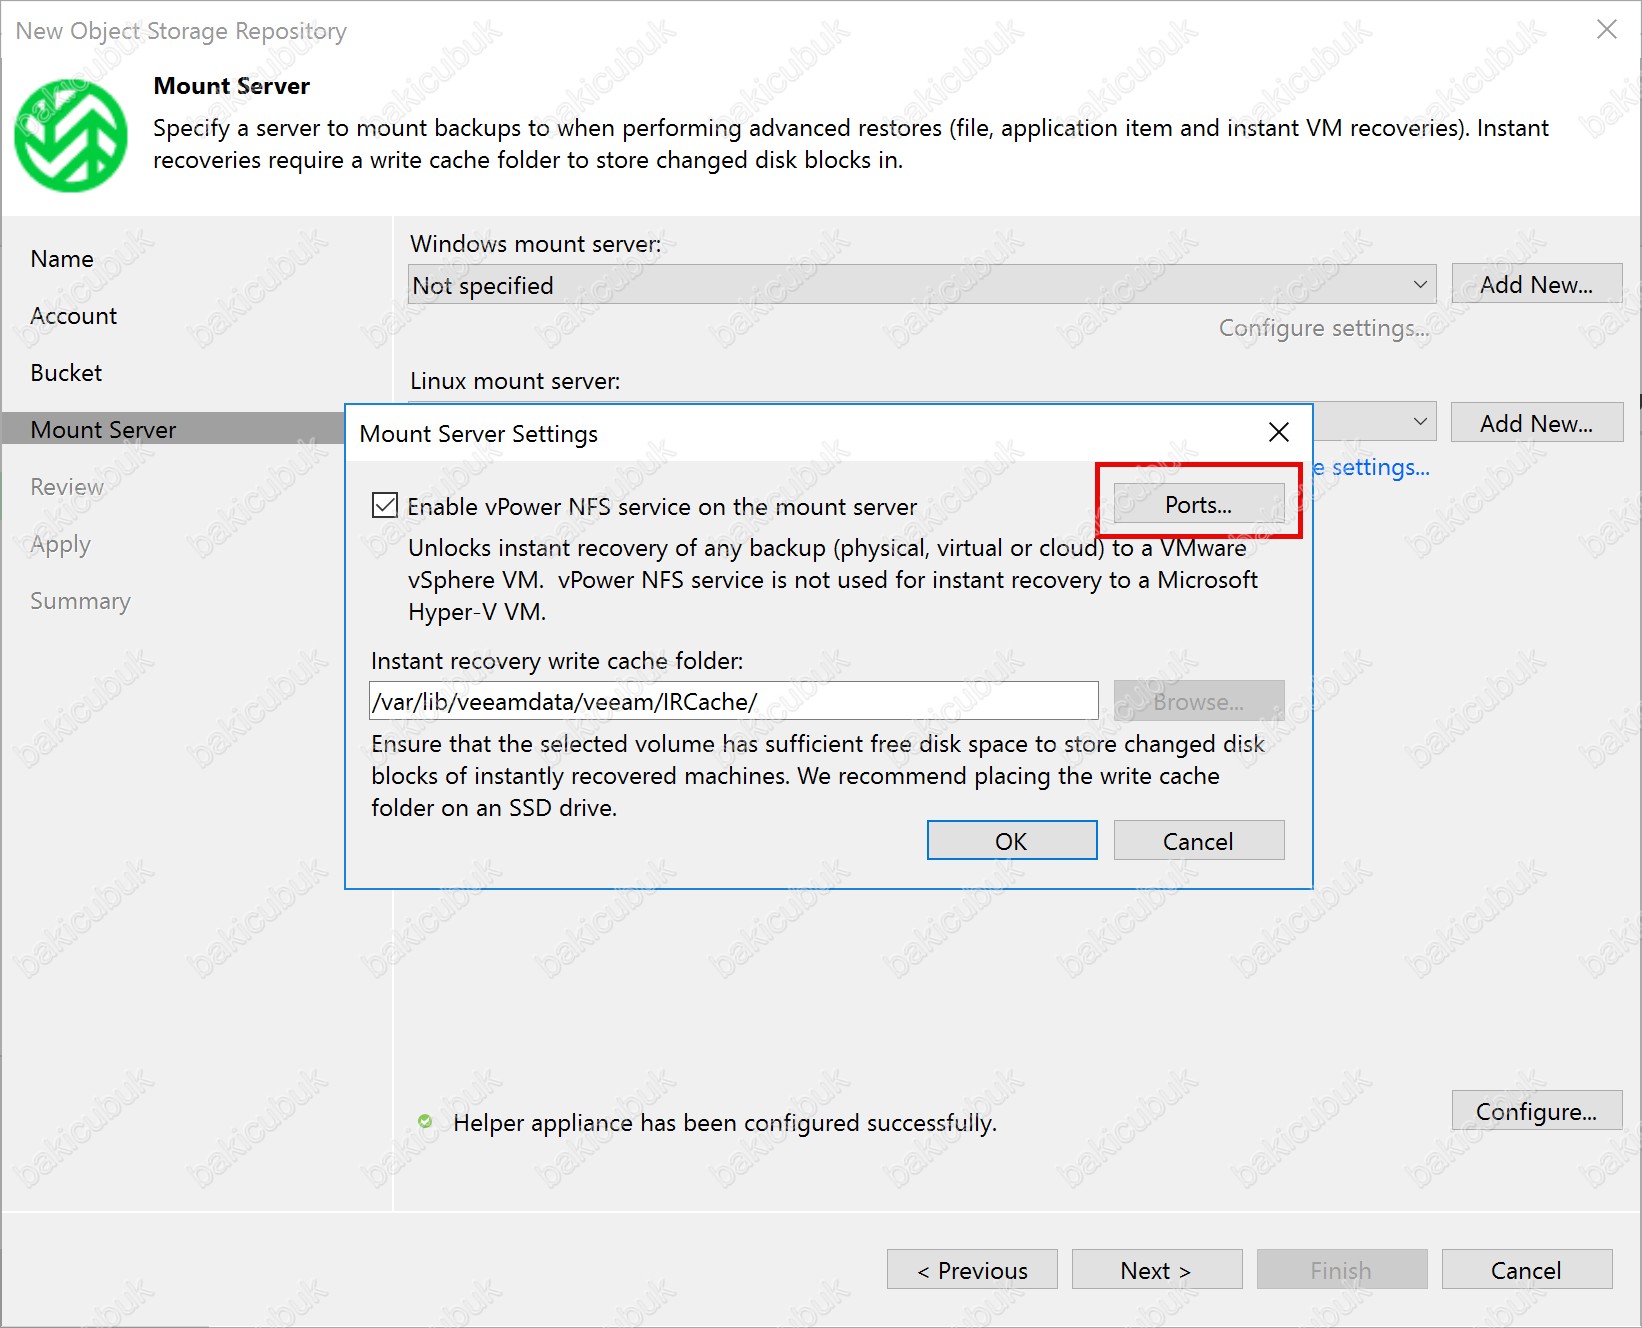1642x1328 pixels.
Task: Open the helper appliance Configure button
Action: coord(1536,1111)
